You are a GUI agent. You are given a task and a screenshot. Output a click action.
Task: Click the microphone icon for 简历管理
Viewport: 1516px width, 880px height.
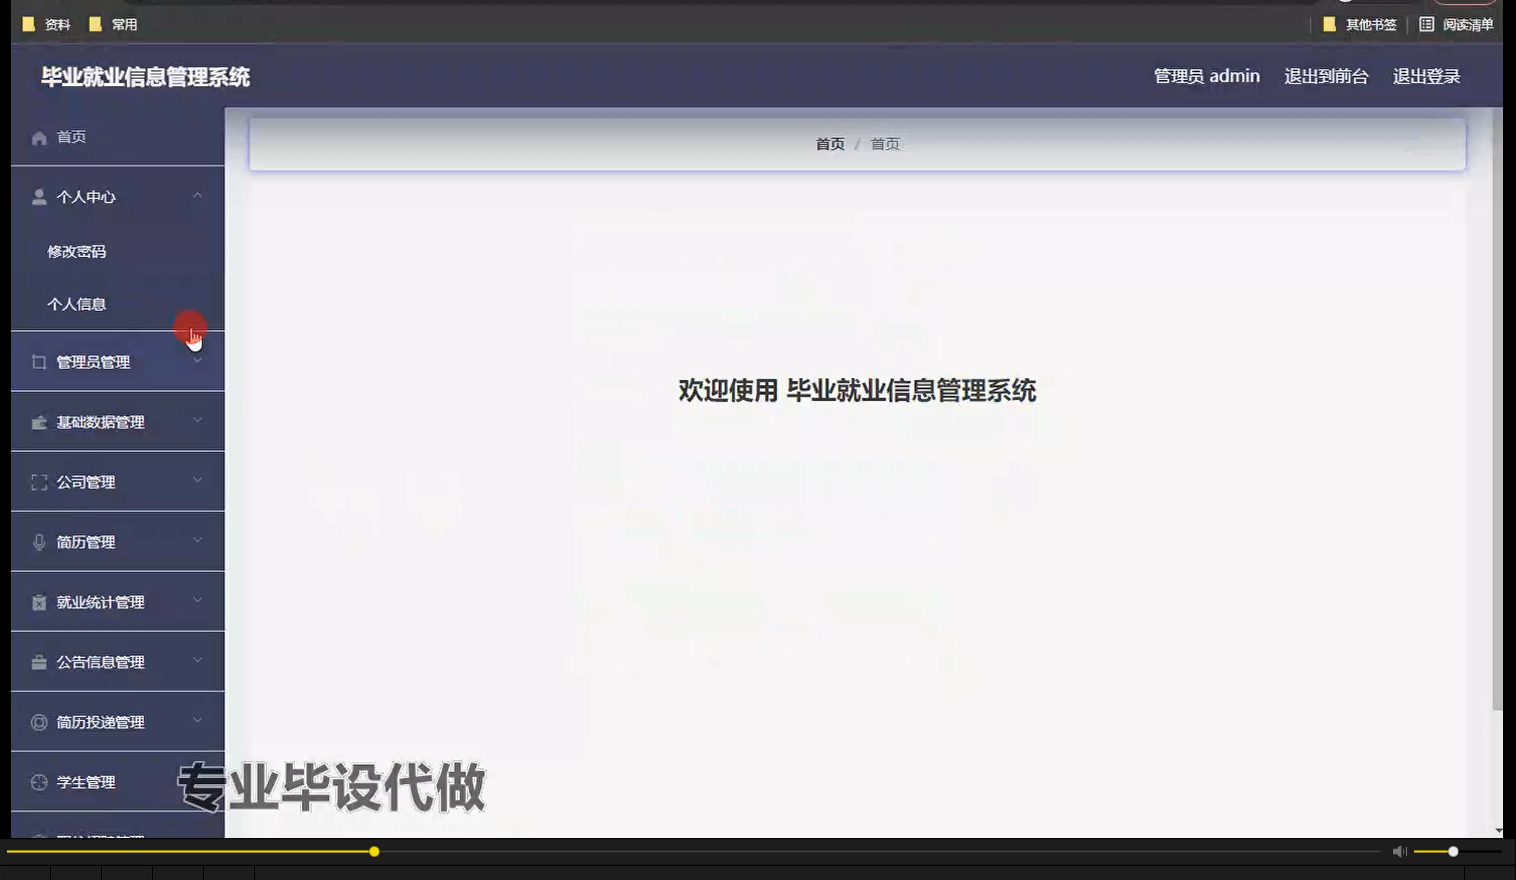[x=38, y=541]
